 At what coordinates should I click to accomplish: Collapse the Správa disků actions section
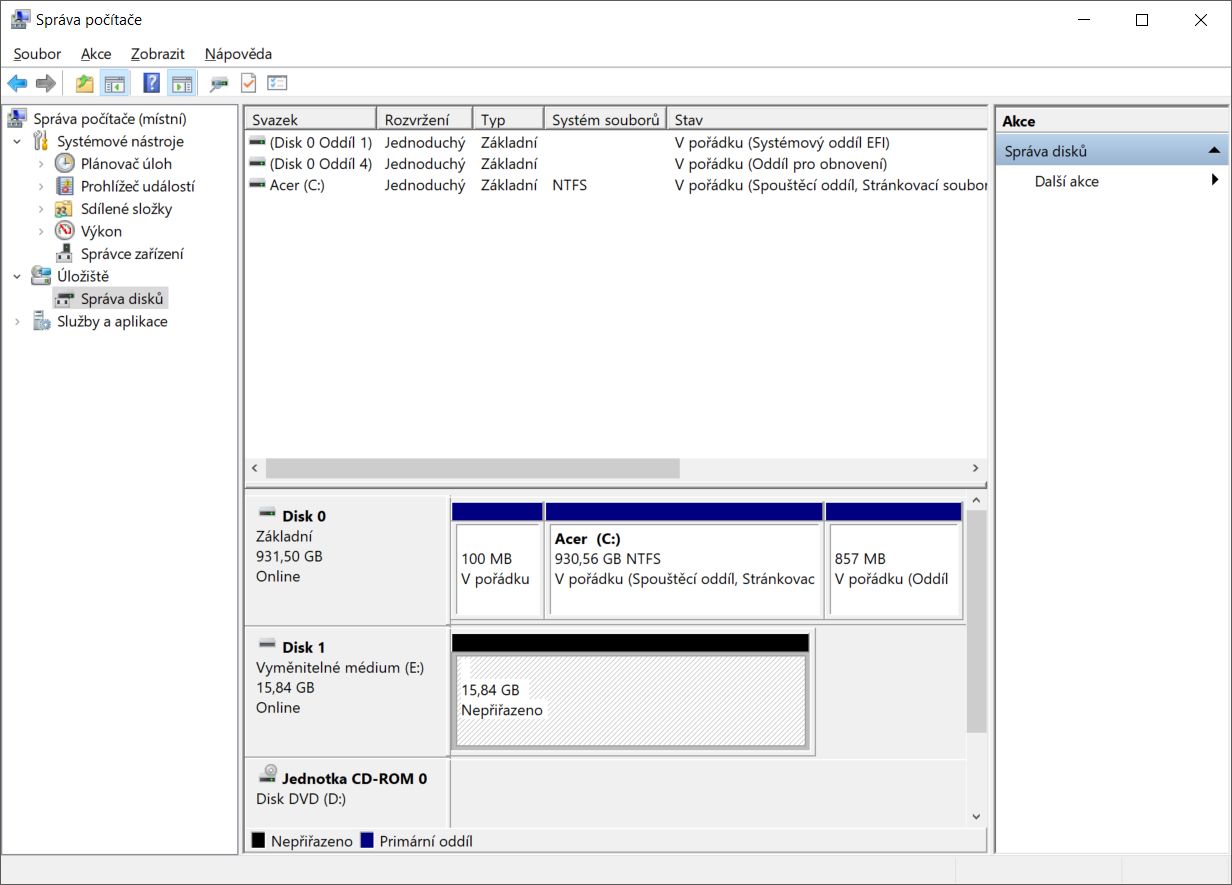click(1214, 151)
